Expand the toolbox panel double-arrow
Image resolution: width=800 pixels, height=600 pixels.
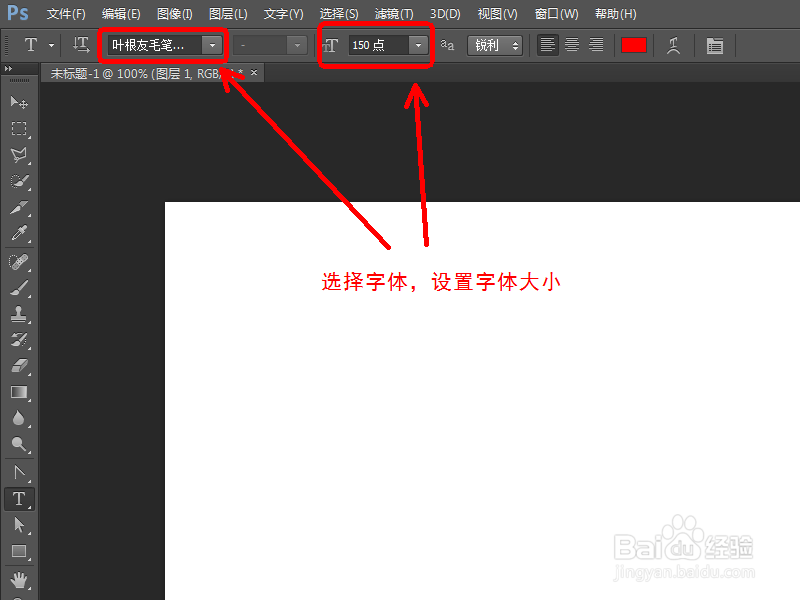[x=8, y=68]
